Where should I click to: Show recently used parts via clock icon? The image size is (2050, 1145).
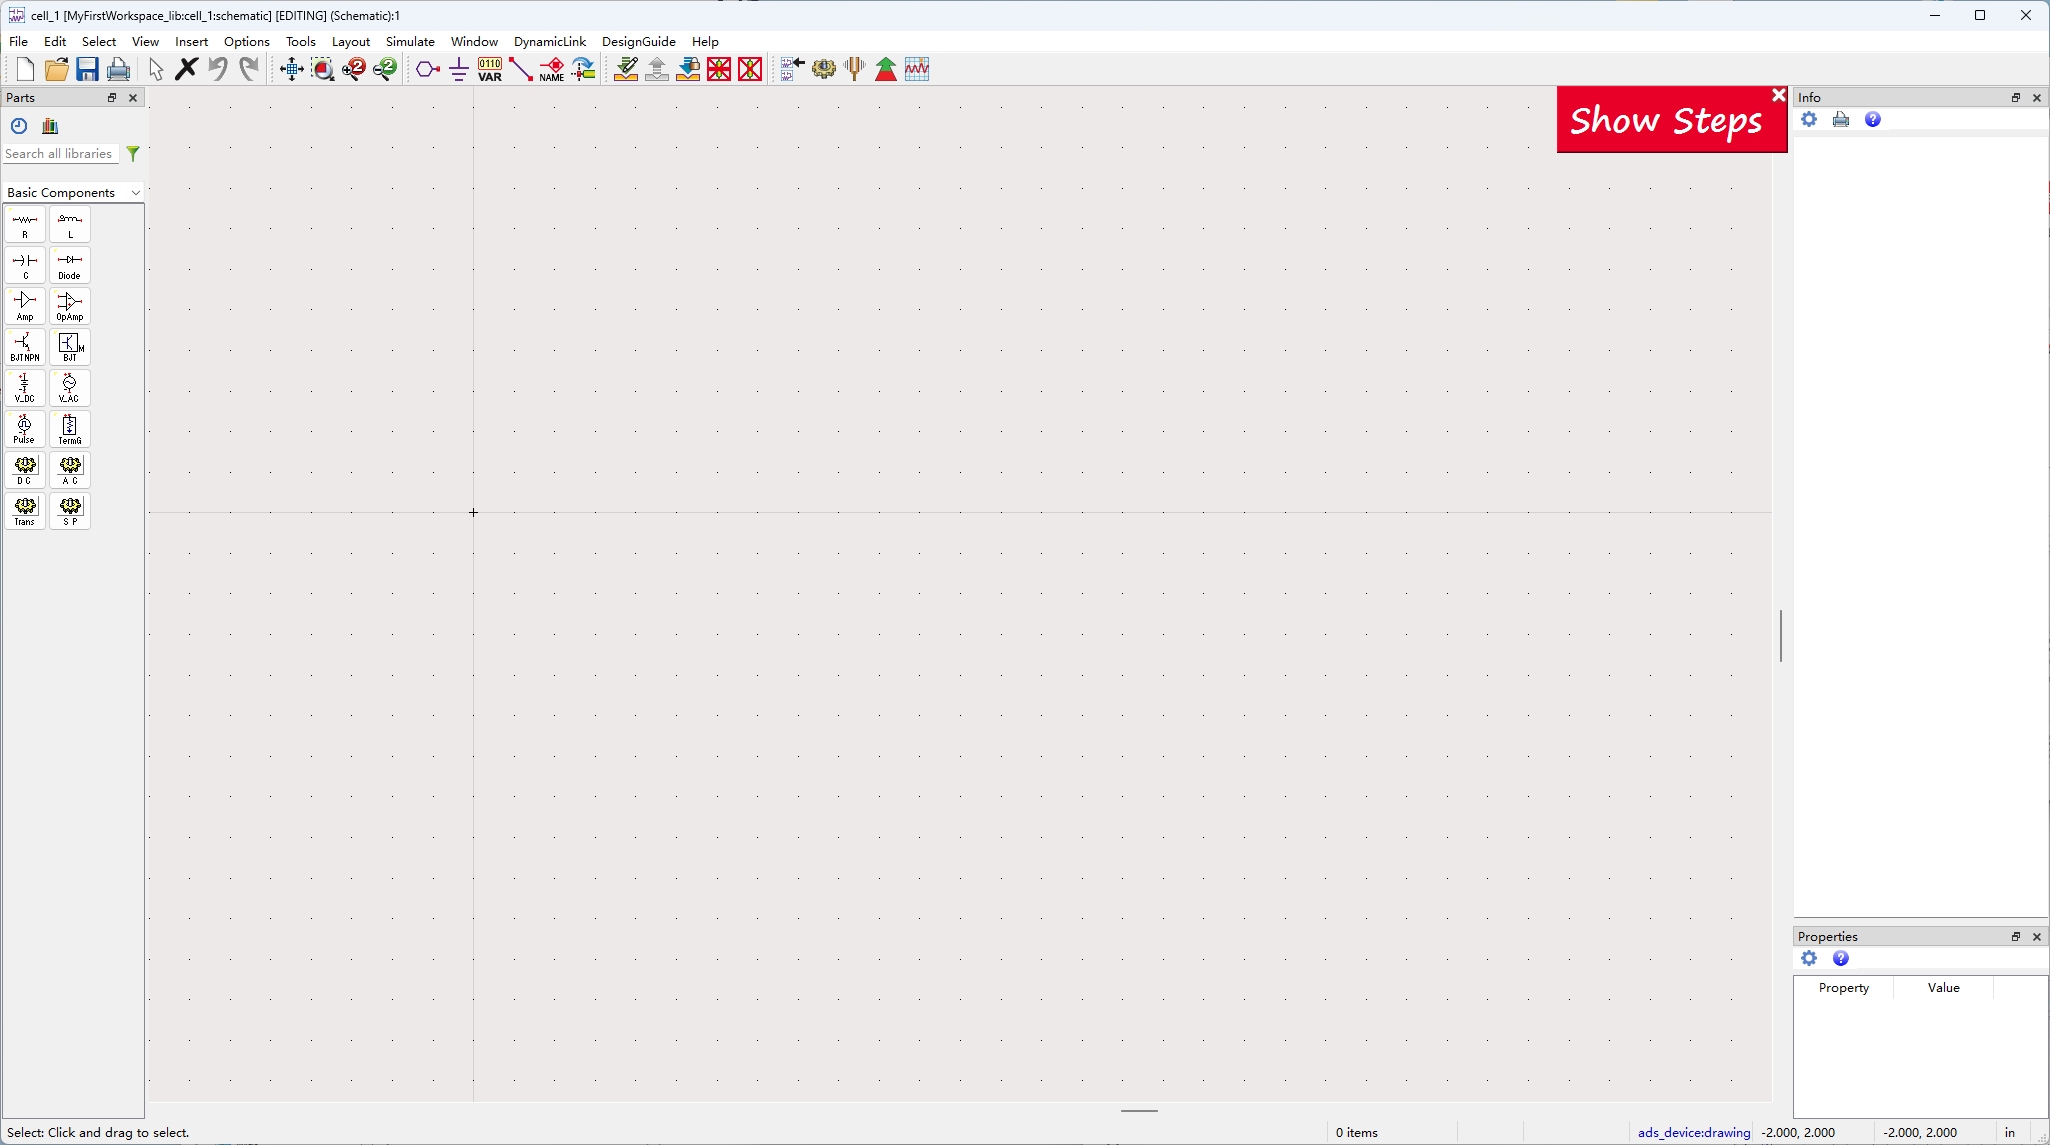18,126
